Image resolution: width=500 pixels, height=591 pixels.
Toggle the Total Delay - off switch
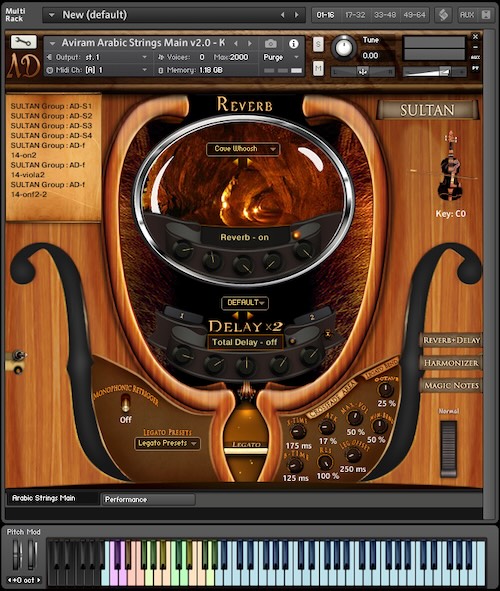click(292, 341)
